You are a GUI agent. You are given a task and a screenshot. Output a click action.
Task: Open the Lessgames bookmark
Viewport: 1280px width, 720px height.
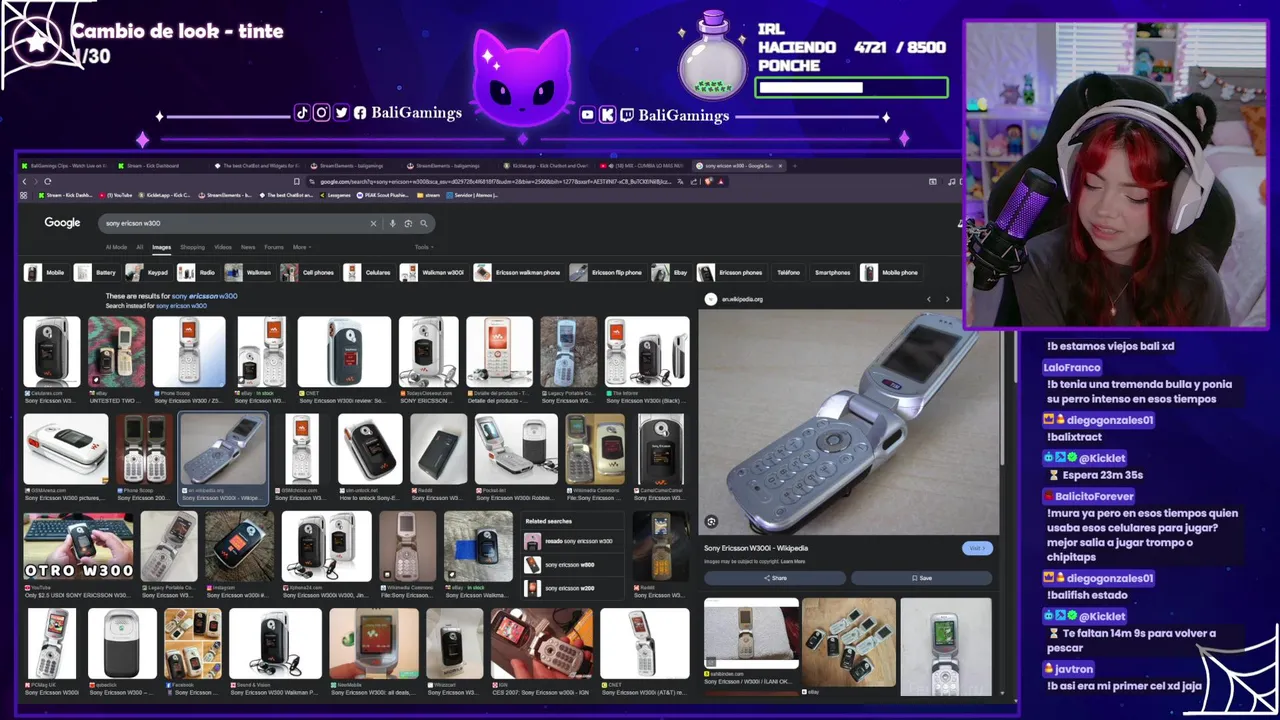(x=335, y=195)
